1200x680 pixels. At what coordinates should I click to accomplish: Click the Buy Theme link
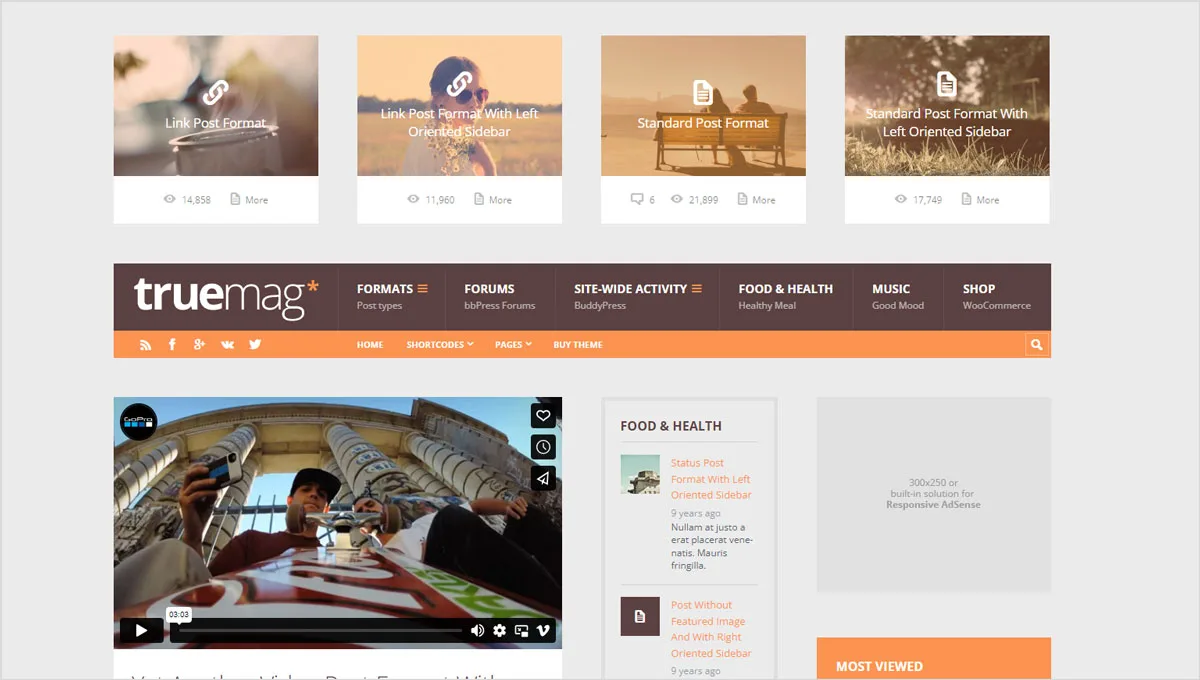[578, 344]
